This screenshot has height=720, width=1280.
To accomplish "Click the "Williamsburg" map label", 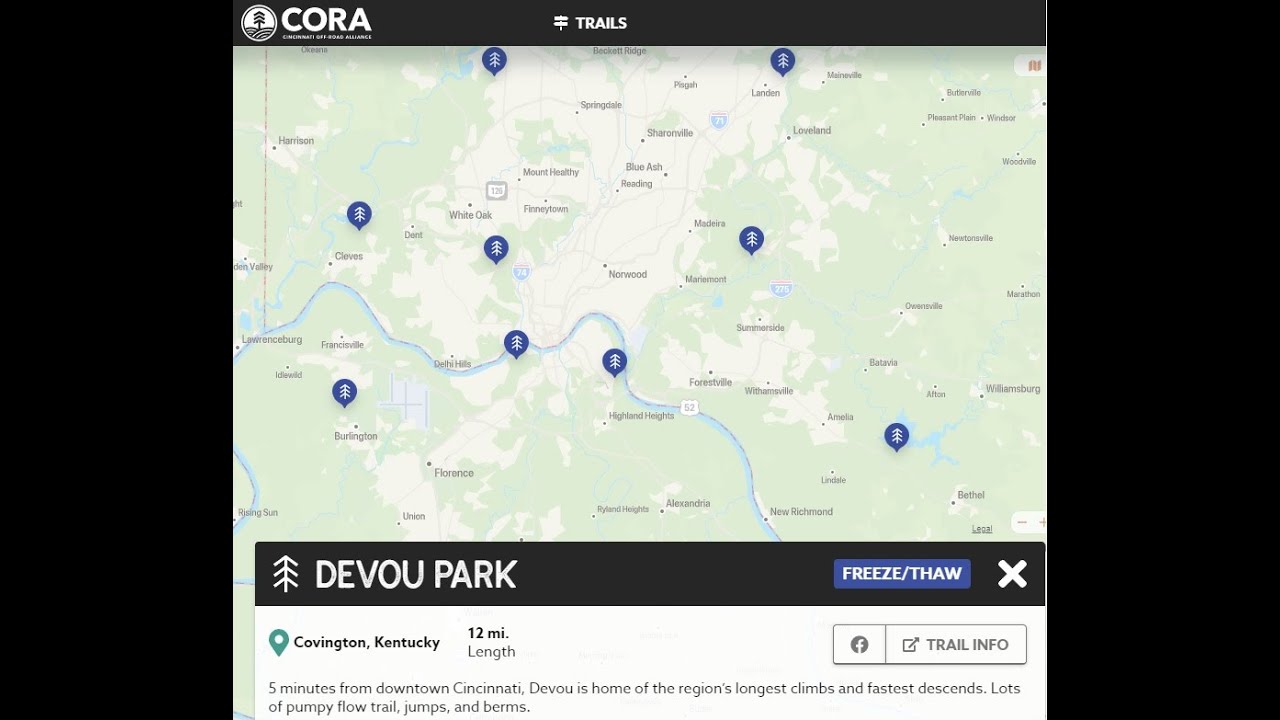I will point(1013,388).
